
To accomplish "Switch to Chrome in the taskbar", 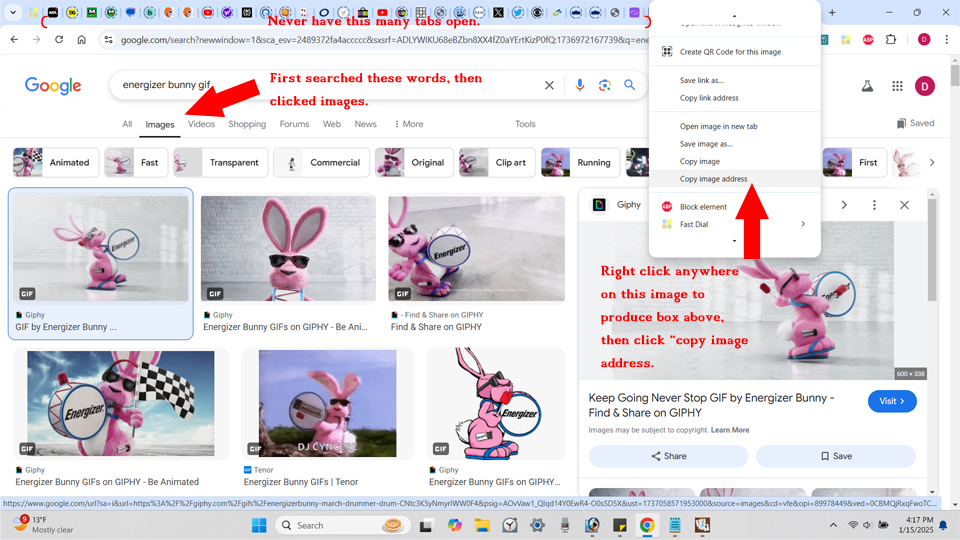I will (647, 525).
